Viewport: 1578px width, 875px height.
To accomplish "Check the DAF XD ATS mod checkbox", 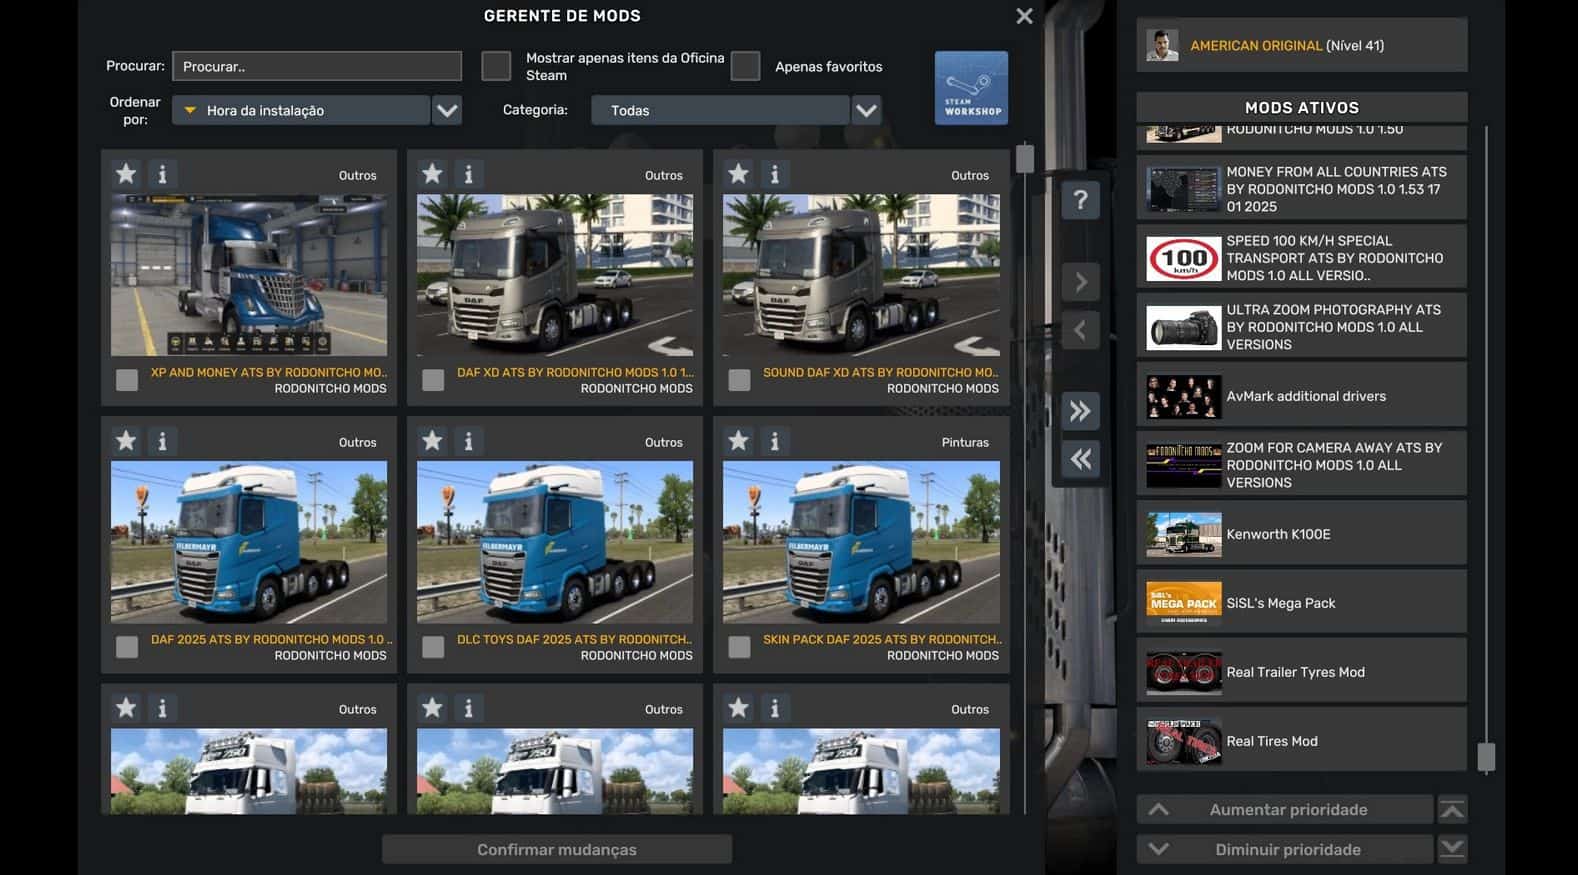I will (x=433, y=380).
